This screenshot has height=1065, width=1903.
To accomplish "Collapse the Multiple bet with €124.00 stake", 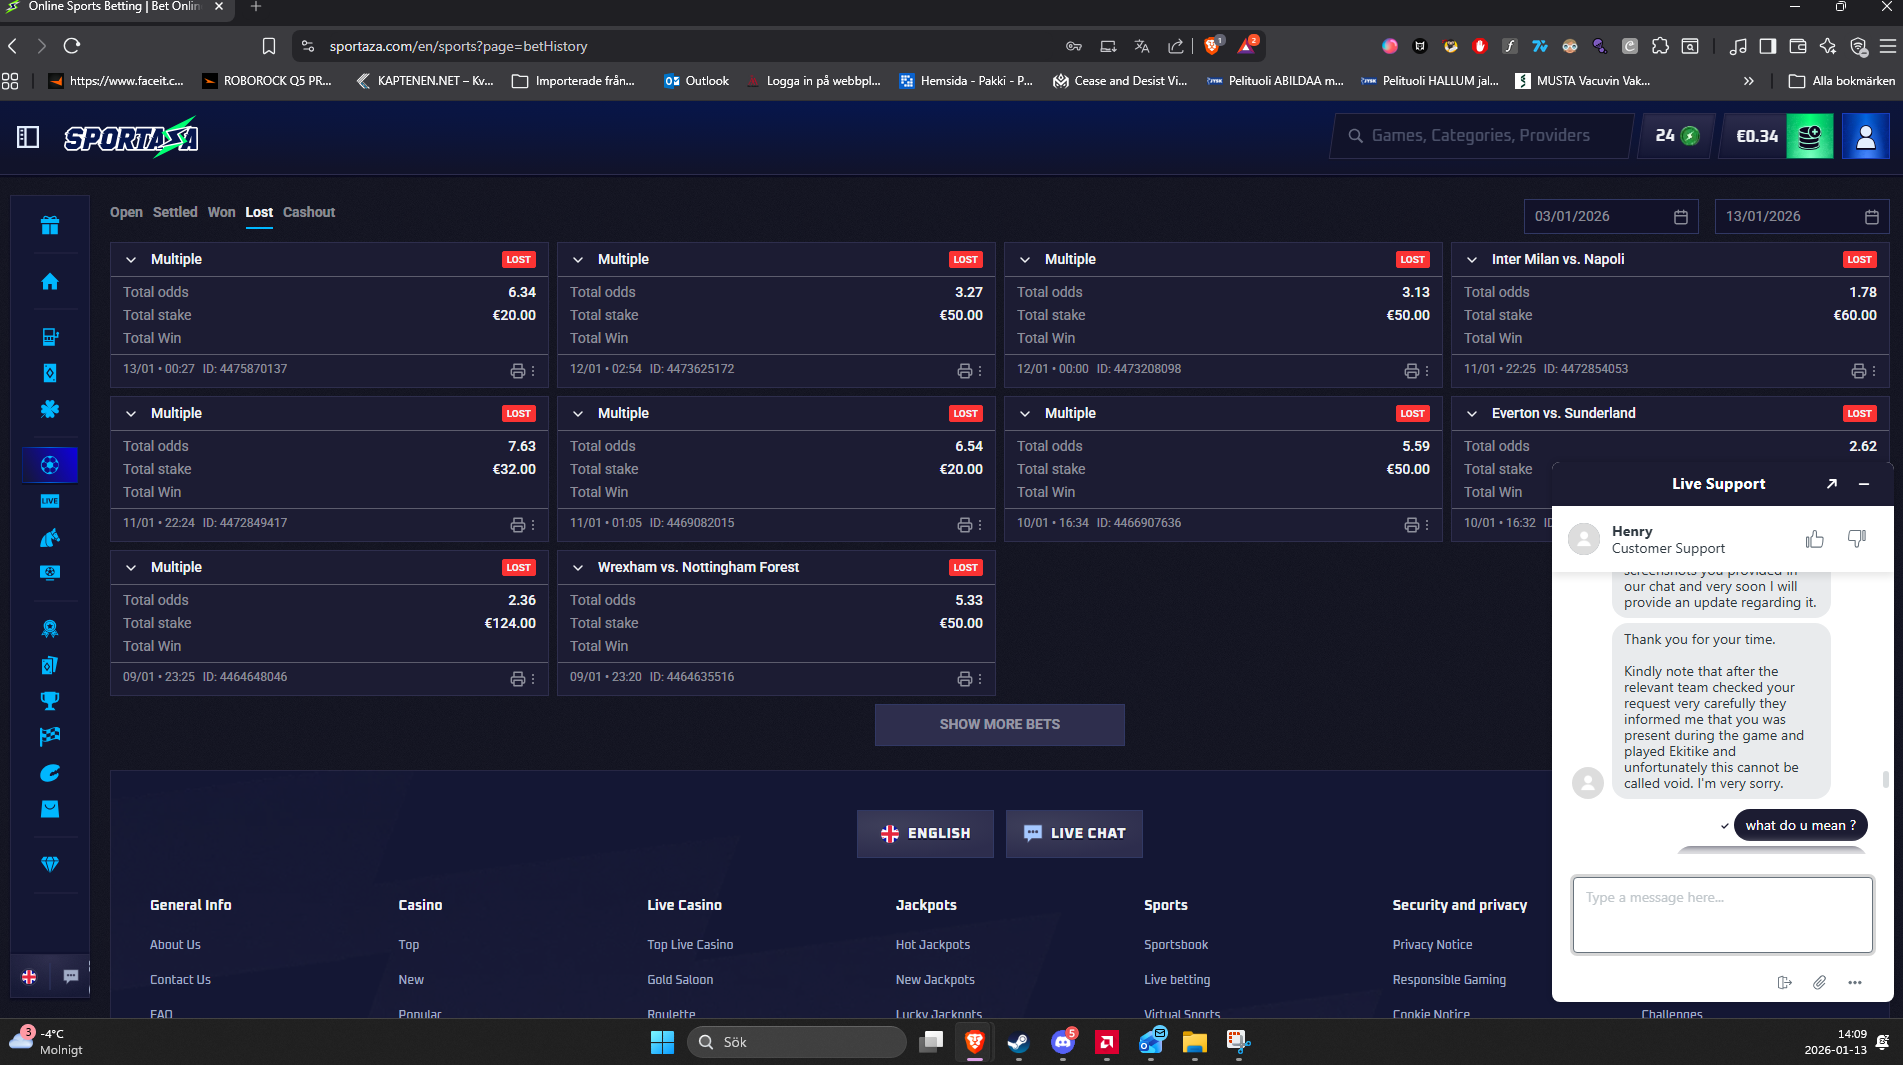I will 131,567.
